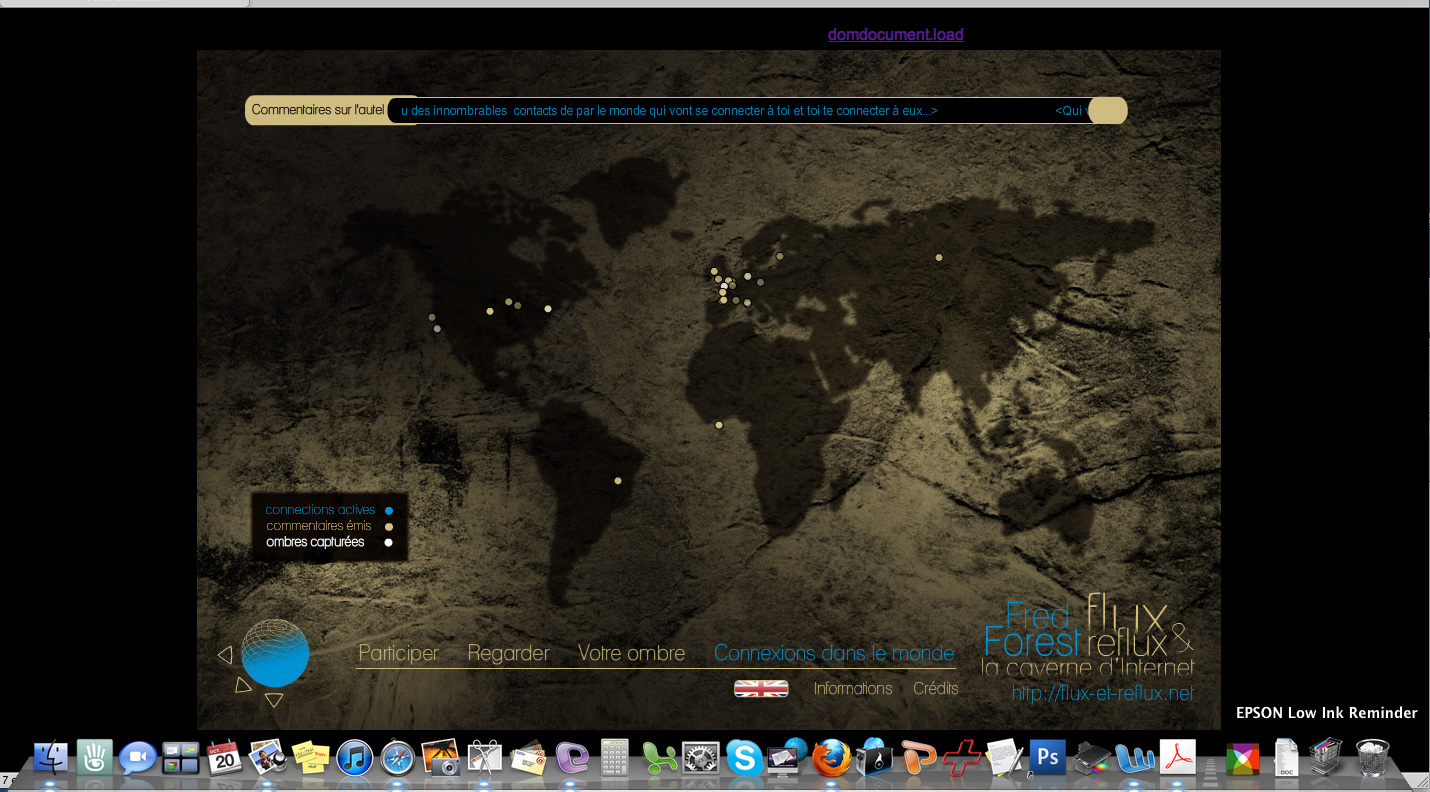Open the Votre ombre section
The image size is (1430, 792).
point(631,653)
